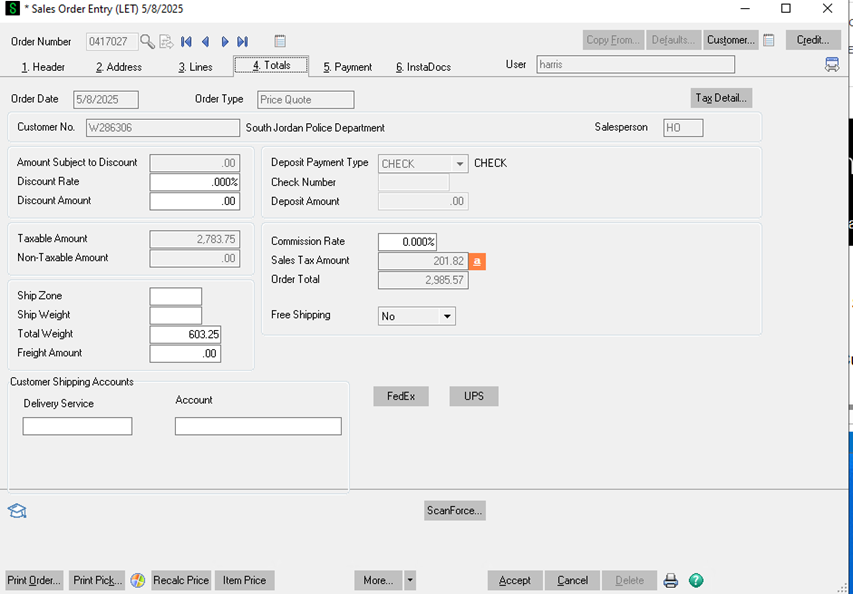Screen dimensions: 853x594
Task: Switch to the Lines tab
Action: pyautogui.click(x=195, y=67)
